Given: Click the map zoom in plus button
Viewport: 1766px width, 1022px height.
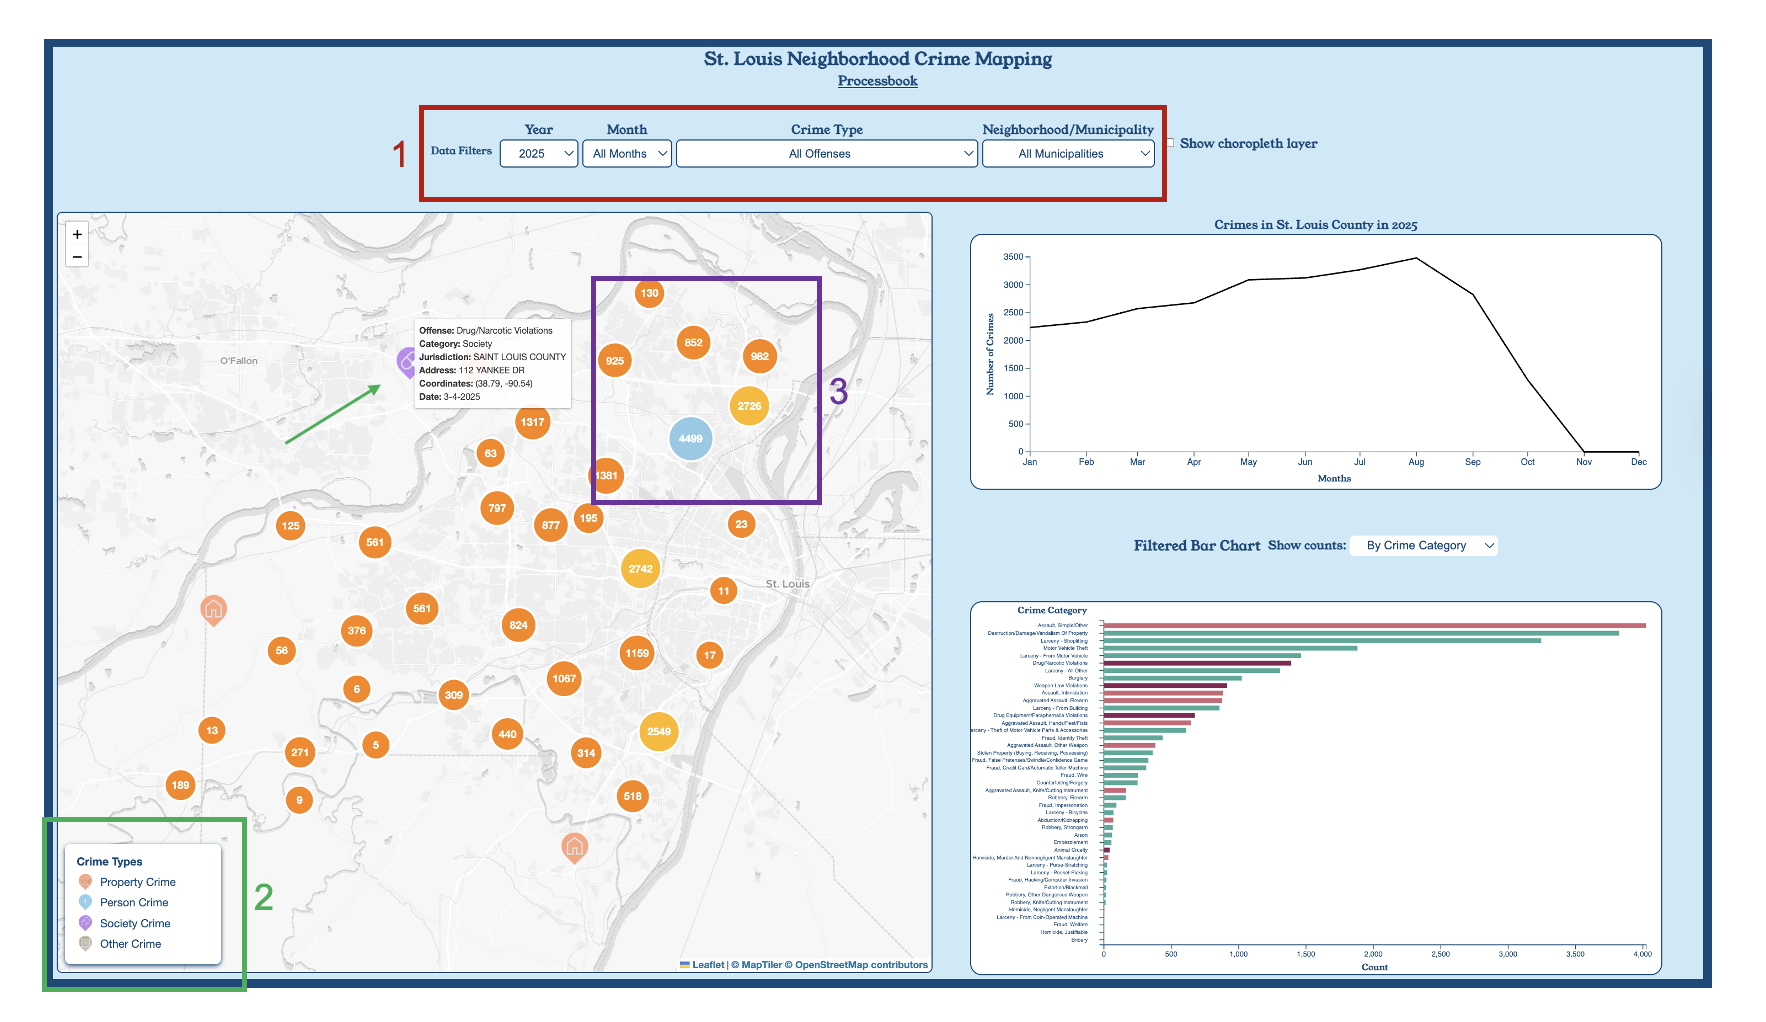Looking at the screenshot, I should coord(77,235).
